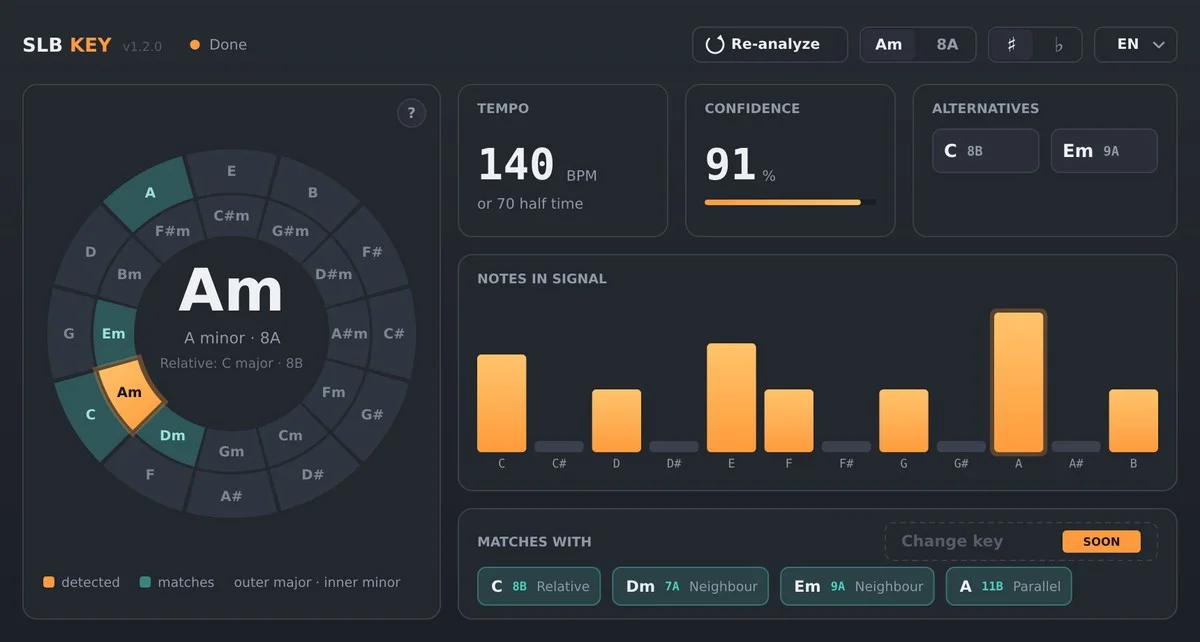This screenshot has width=1200, height=642.
Task: Switch key display to 8A Camelot notation
Action: (x=946, y=45)
